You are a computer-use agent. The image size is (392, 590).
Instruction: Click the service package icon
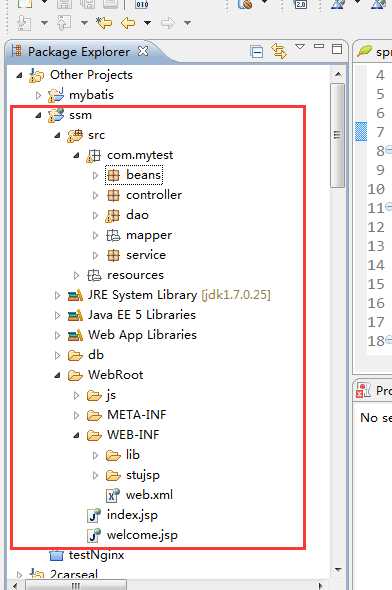[113, 255]
